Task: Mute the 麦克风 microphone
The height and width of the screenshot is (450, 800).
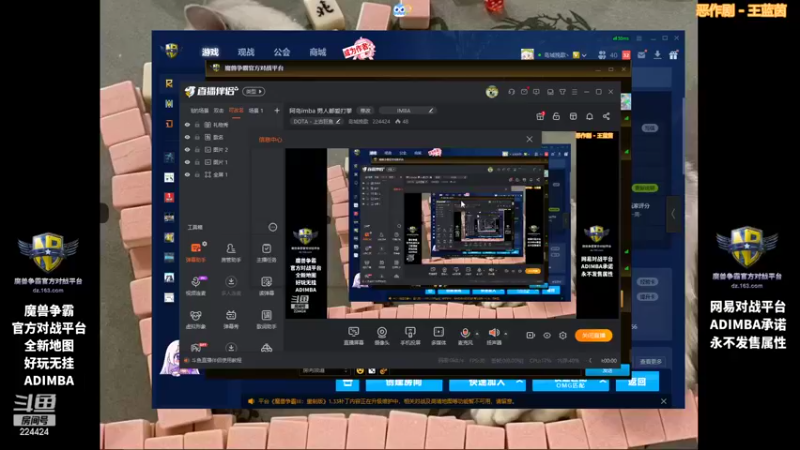Action: (x=465, y=336)
